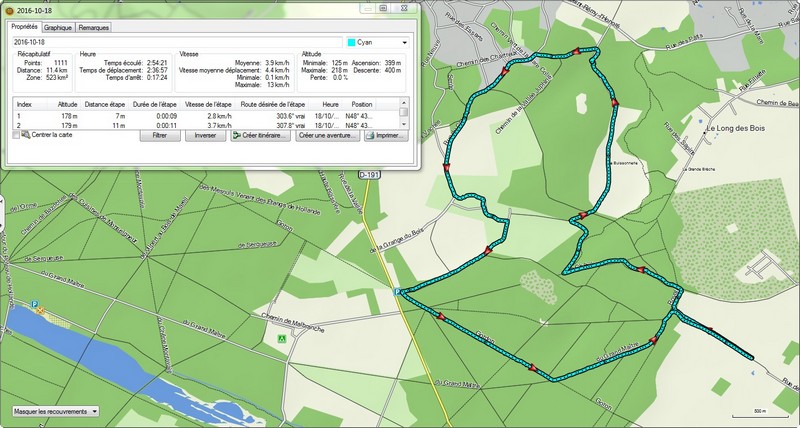Click the Ascension value 399 m
Screen dimensions: 800x428
click(x=392, y=63)
